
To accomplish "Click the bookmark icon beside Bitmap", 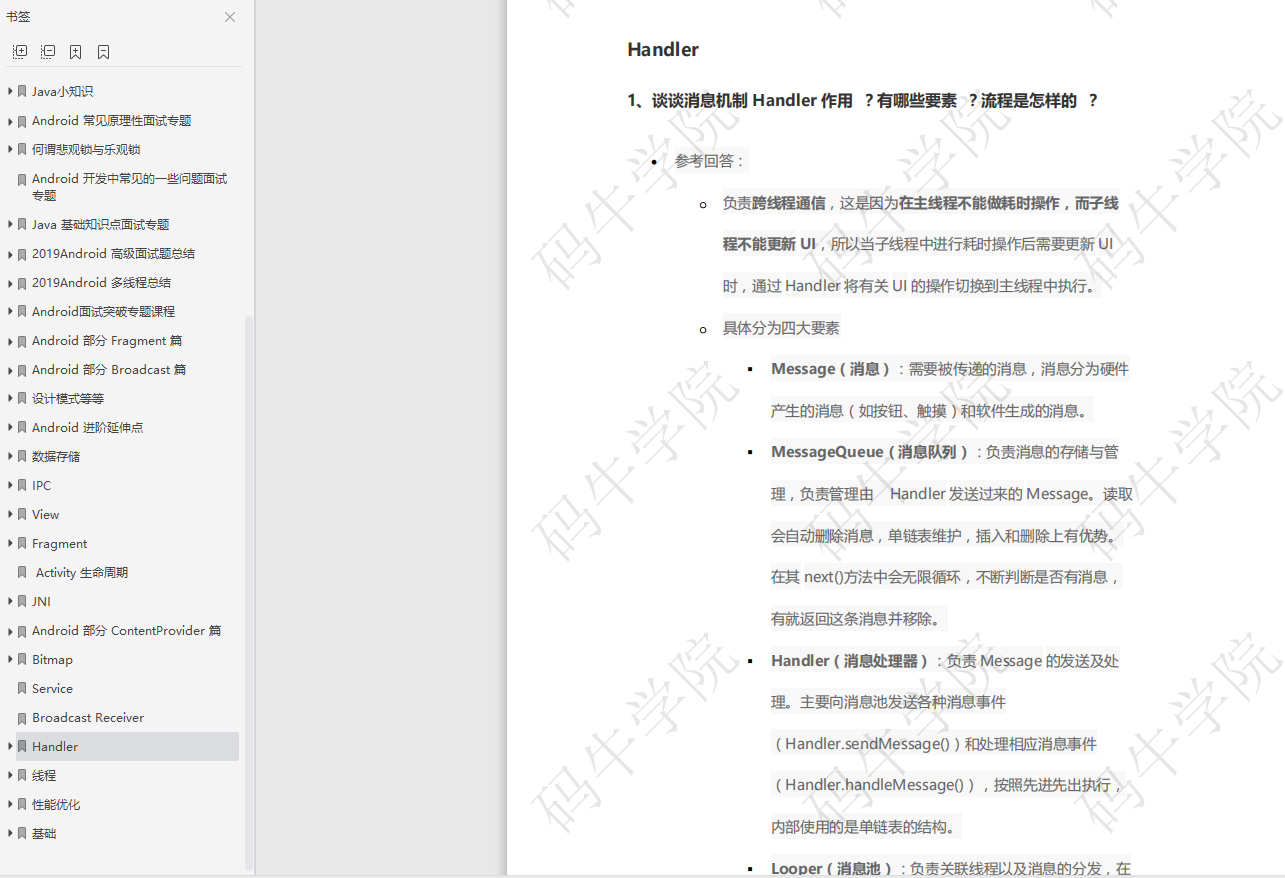I will pyautogui.click(x=22, y=659).
